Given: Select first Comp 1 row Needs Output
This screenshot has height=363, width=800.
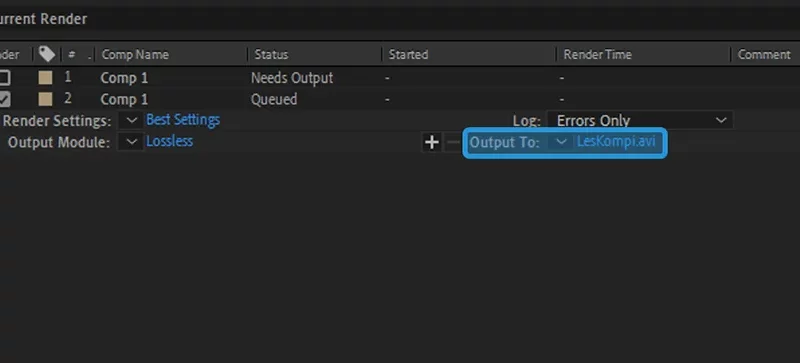Looking at the screenshot, I should click(x=400, y=78).
